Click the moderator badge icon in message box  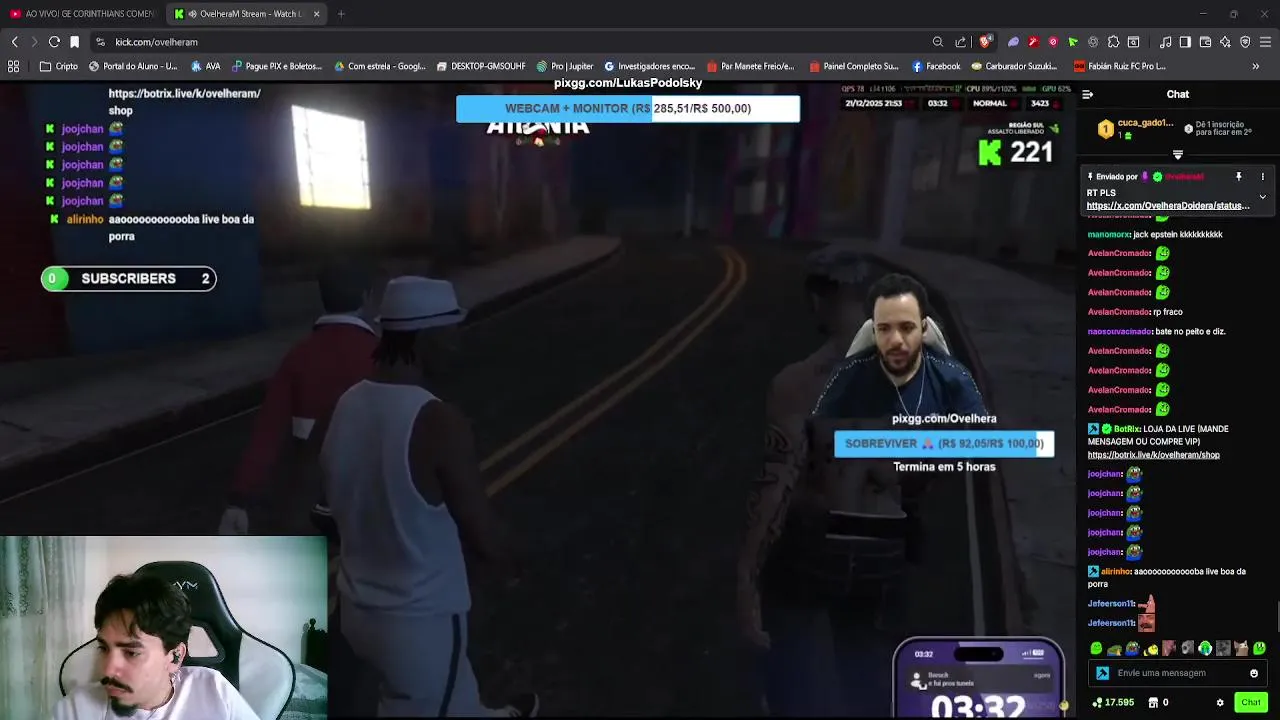pyautogui.click(x=1102, y=673)
